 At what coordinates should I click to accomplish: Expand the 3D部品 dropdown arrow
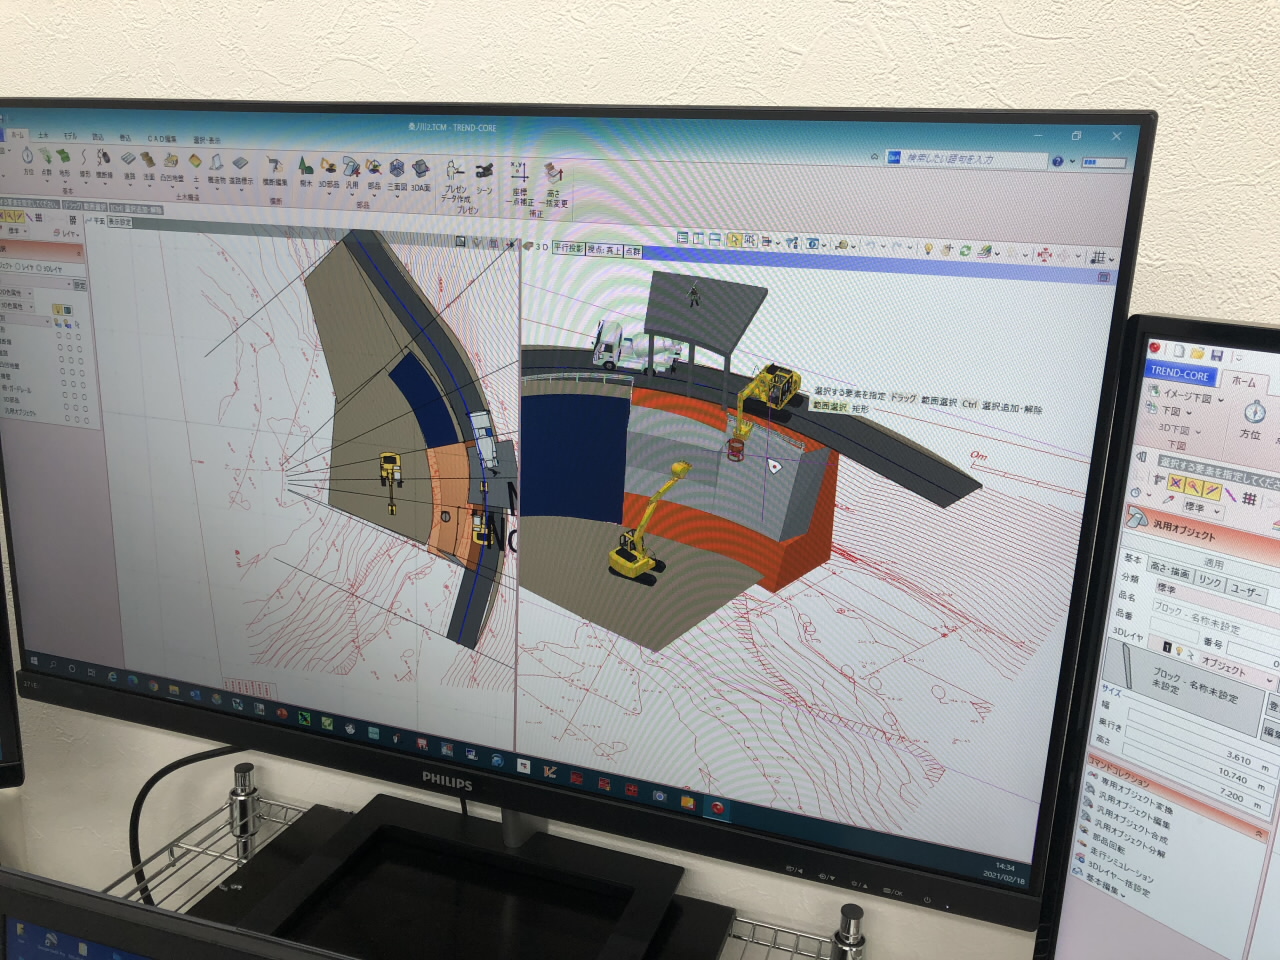[328, 194]
